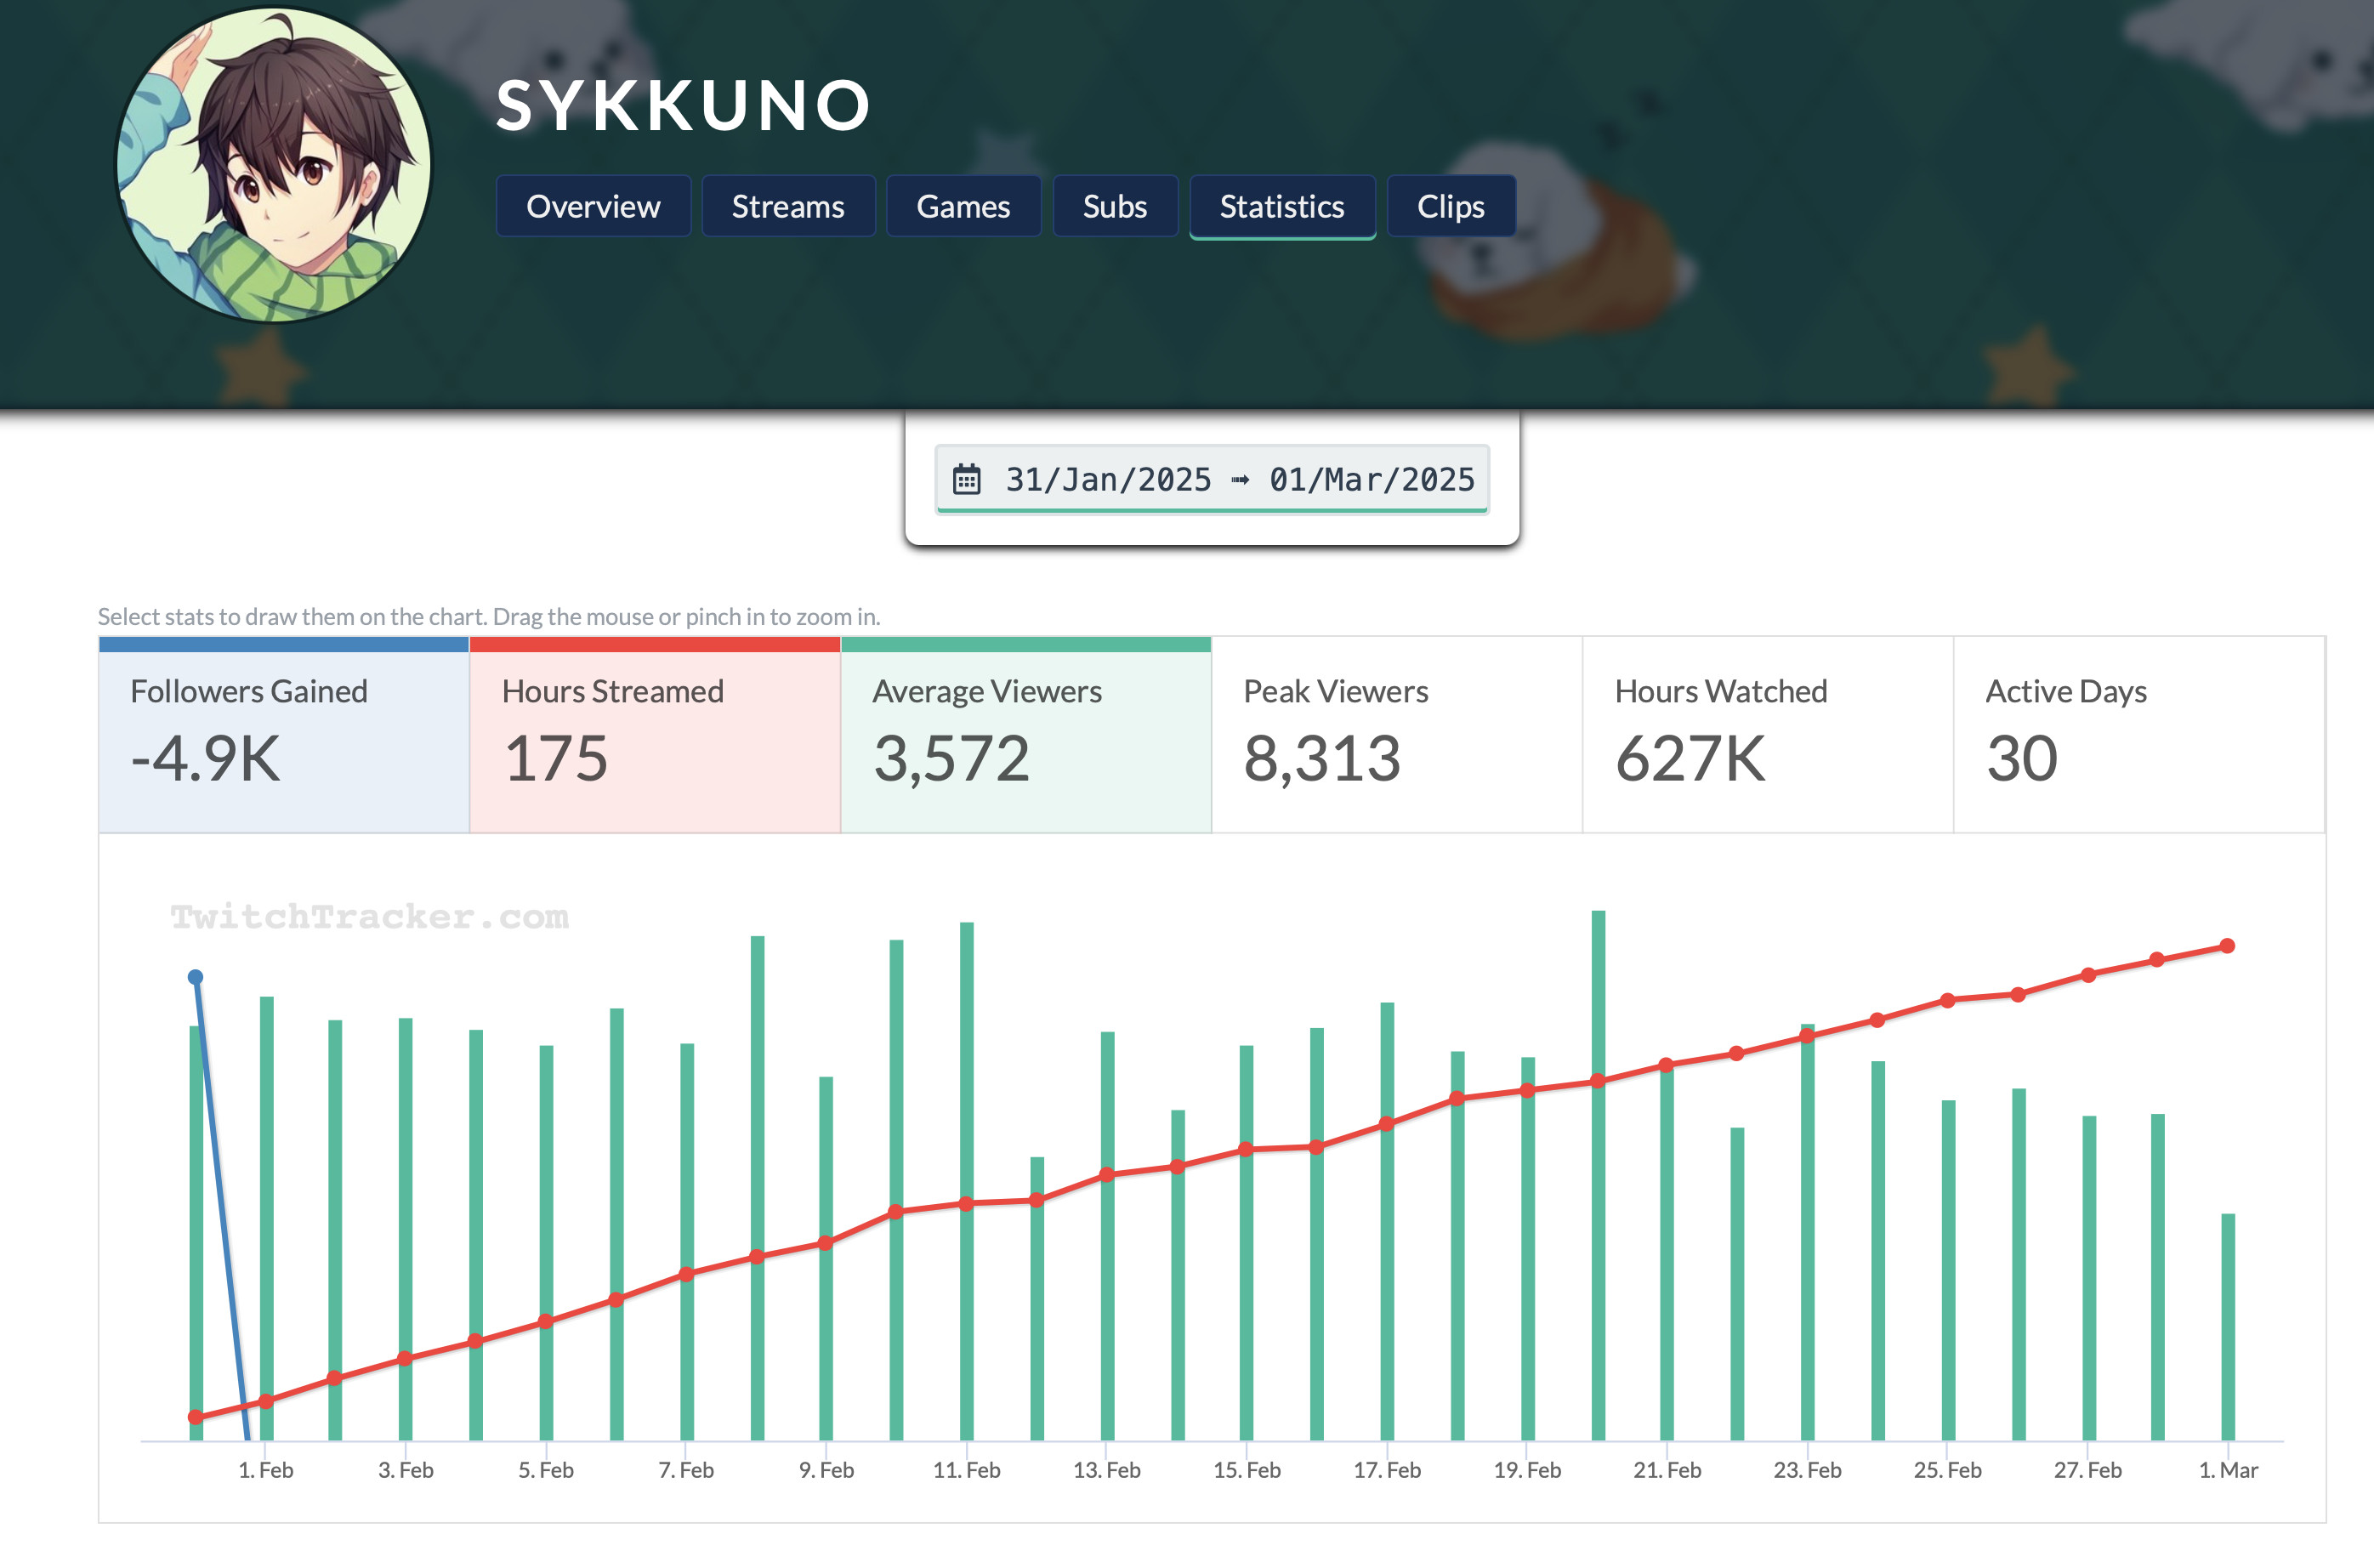This screenshot has height=1568, width=2374.
Task: Click the red data point at 1. Mar
Action: (x=2227, y=946)
